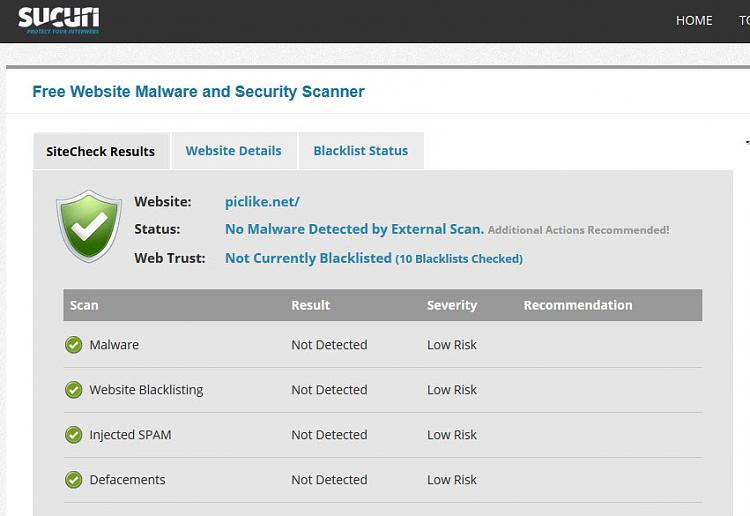
Task: Click Not Detected in the Website Blacklisting row
Action: (330, 390)
